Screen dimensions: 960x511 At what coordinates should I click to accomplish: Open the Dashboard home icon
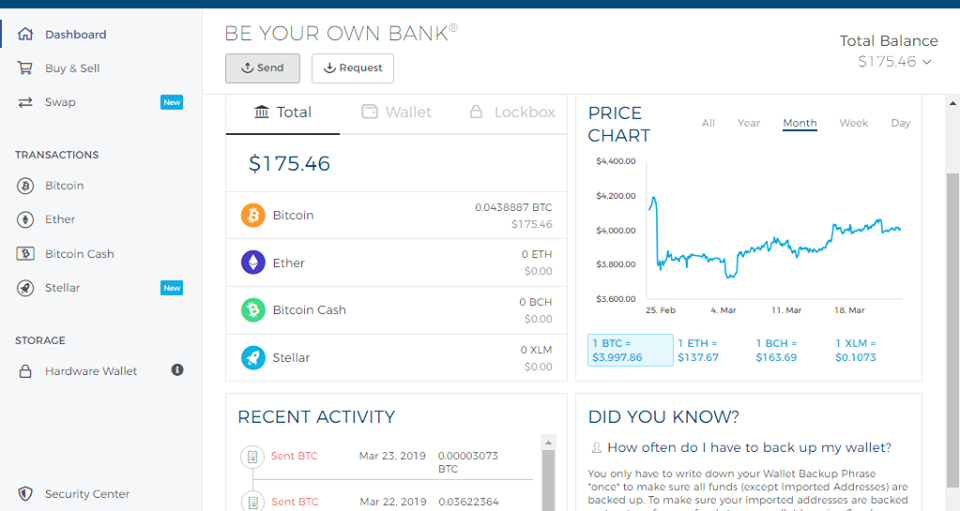pos(25,34)
